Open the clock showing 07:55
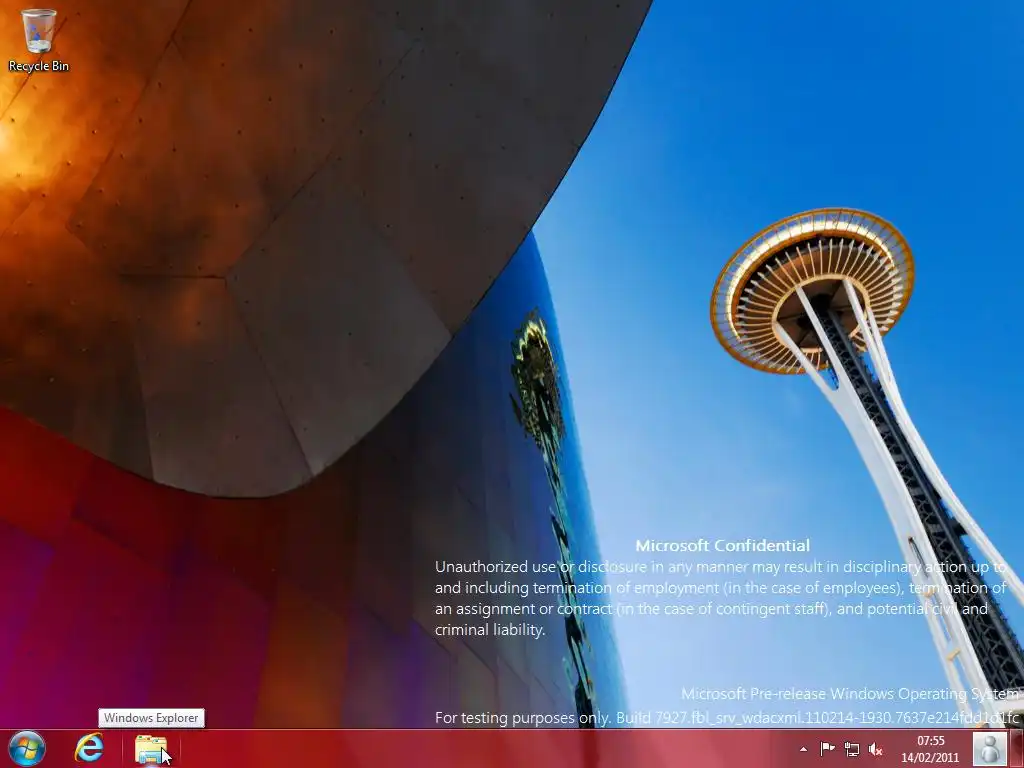 [931, 749]
